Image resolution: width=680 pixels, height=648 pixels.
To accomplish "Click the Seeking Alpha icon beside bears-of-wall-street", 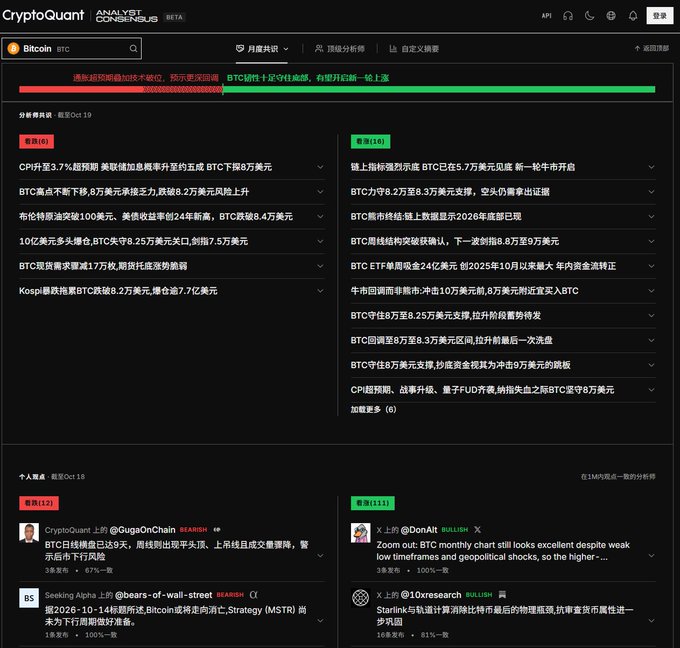I will coord(254,595).
